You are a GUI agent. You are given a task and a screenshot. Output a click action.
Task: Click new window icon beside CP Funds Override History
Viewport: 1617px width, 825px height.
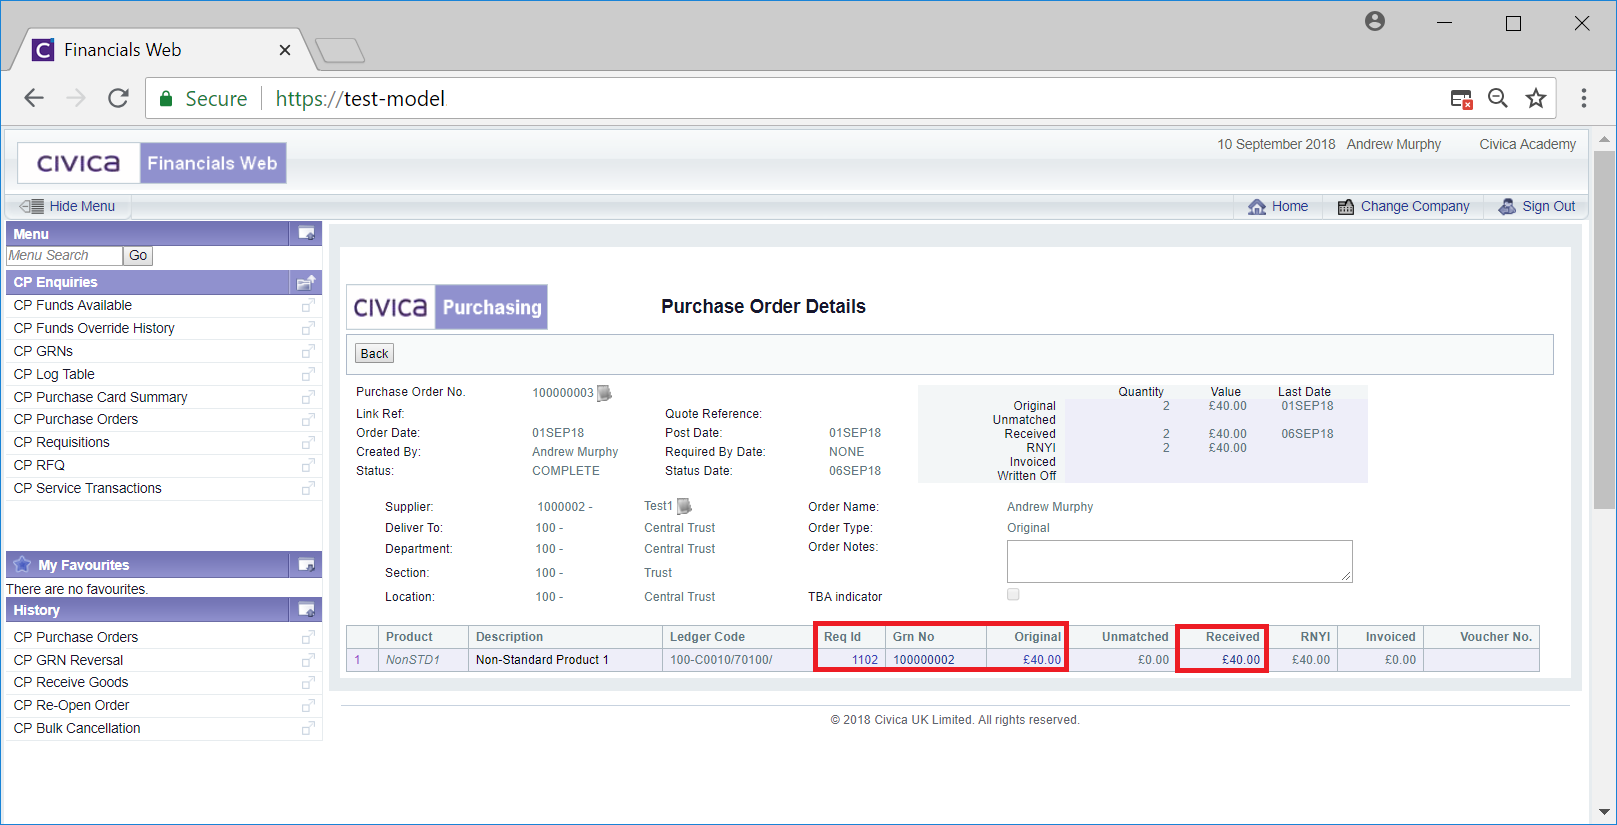[x=308, y=328]
